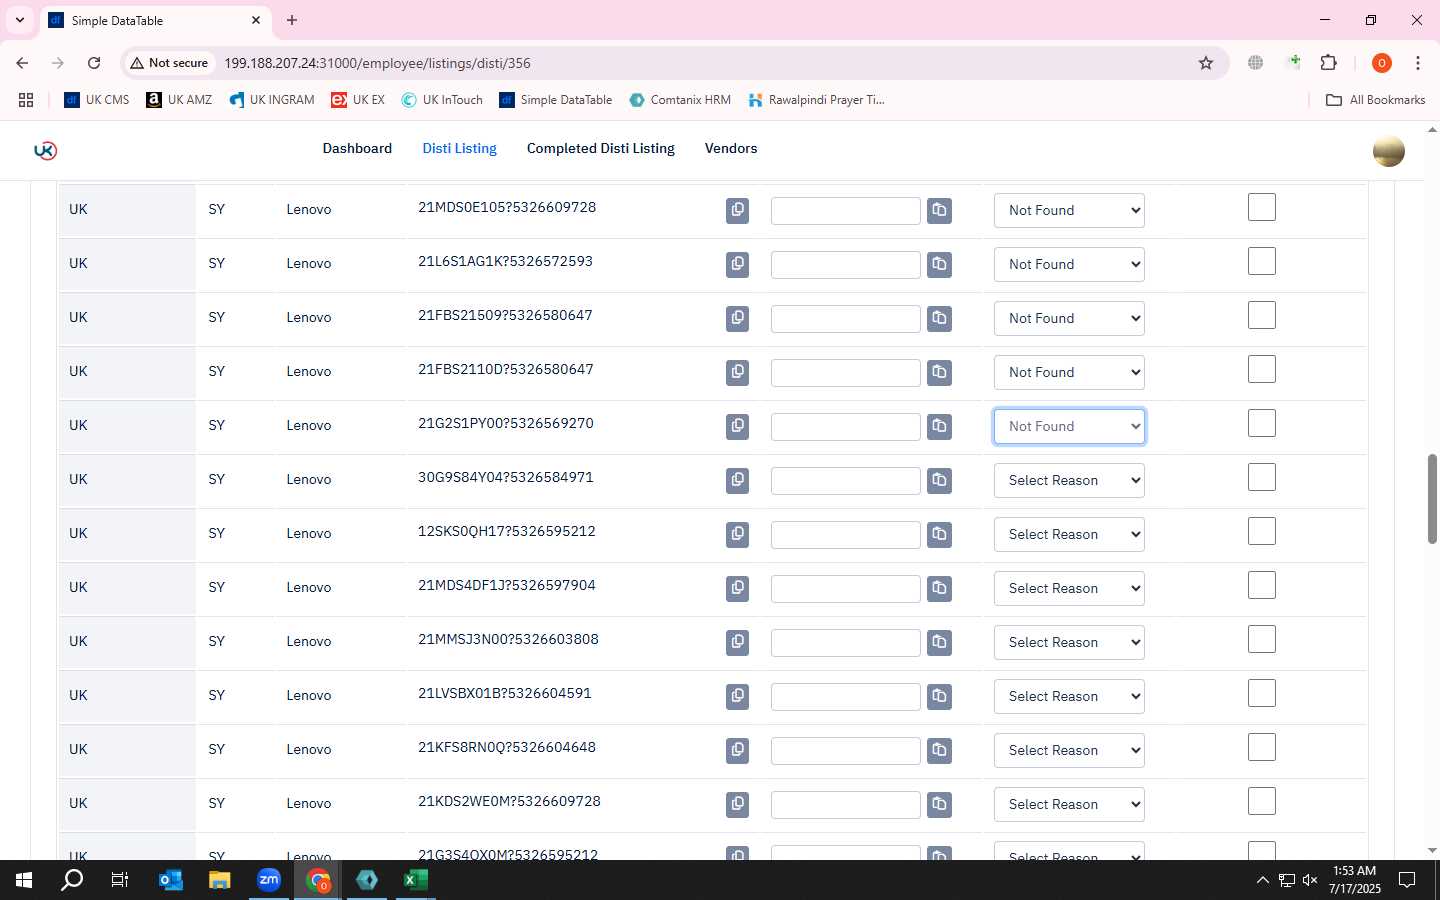This screenshot has width=1440, height=900.
Task: Paste icon beside input in 21MDS0E105?5326609728 row
Action: [x=939, y=210]
